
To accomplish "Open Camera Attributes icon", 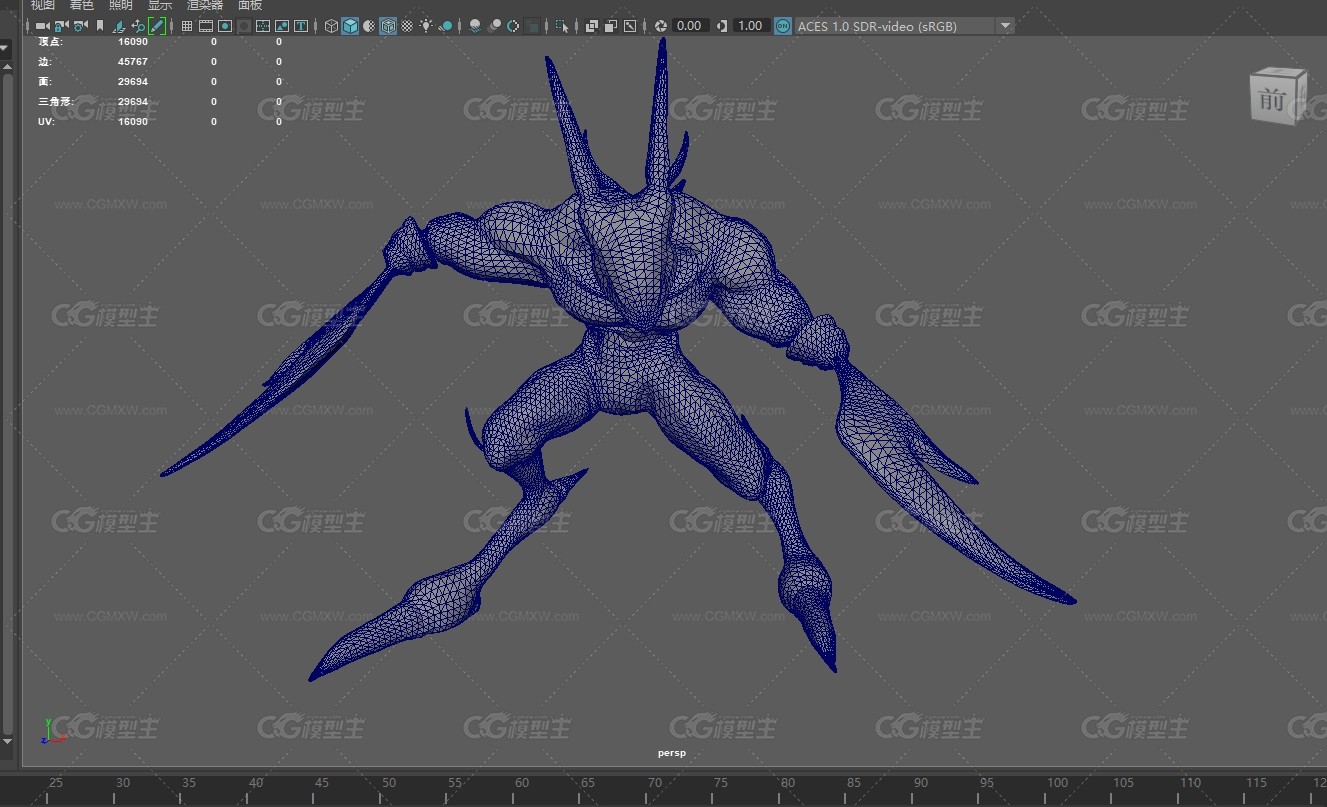I will (x=80, y=26).
